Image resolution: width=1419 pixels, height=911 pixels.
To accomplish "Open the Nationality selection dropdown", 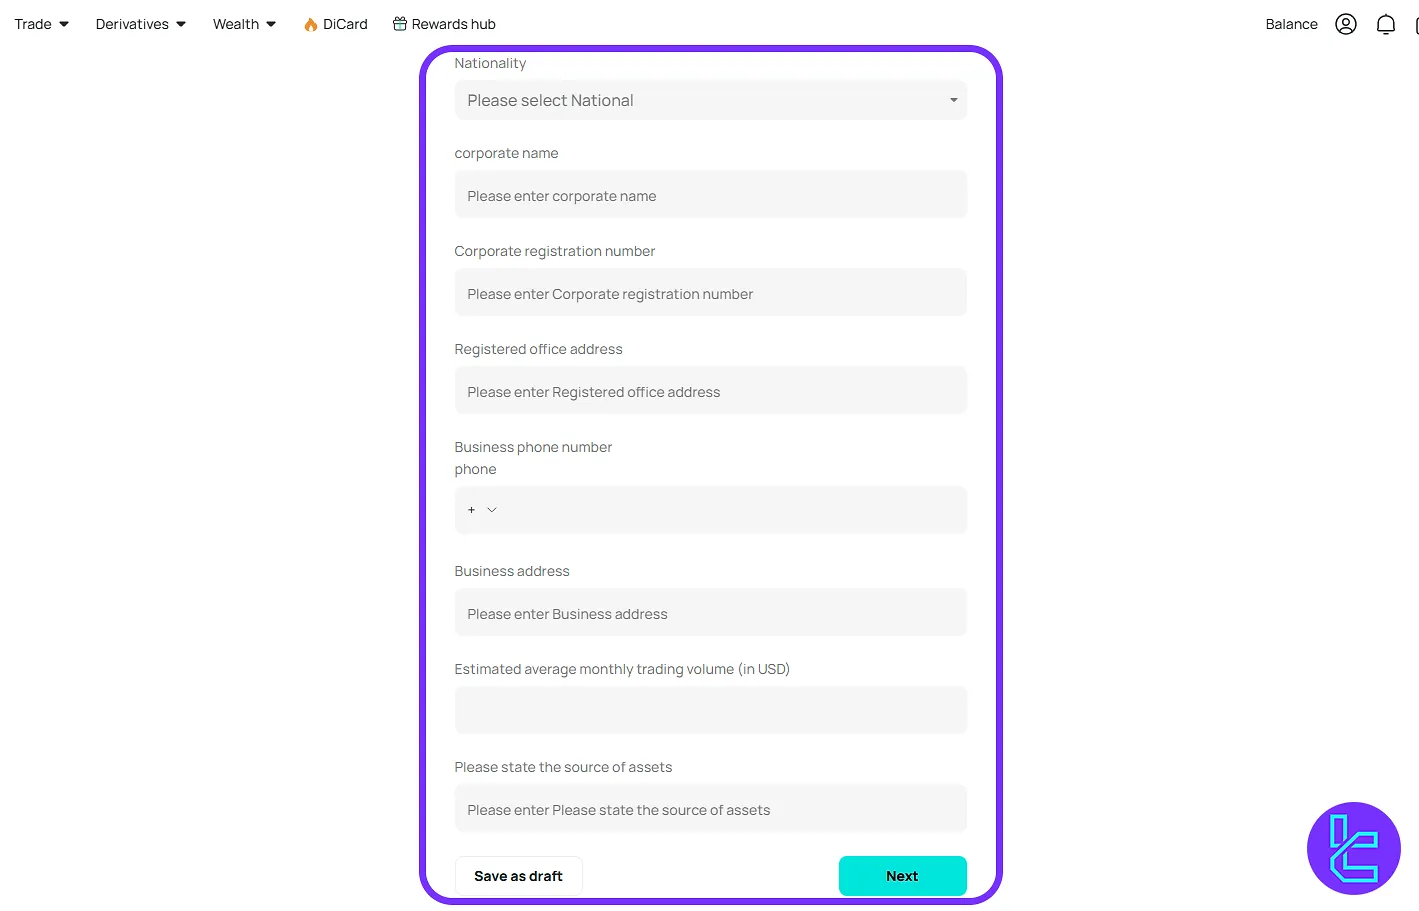I will (710, 100).
